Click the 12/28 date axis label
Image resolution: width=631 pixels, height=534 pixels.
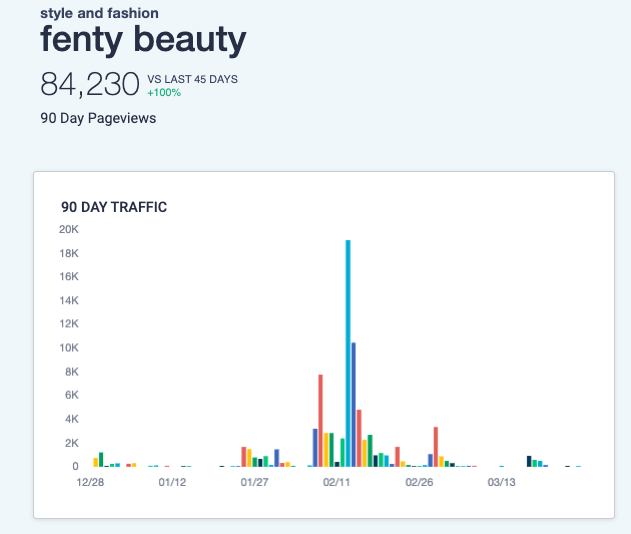(x=90, y=482)
